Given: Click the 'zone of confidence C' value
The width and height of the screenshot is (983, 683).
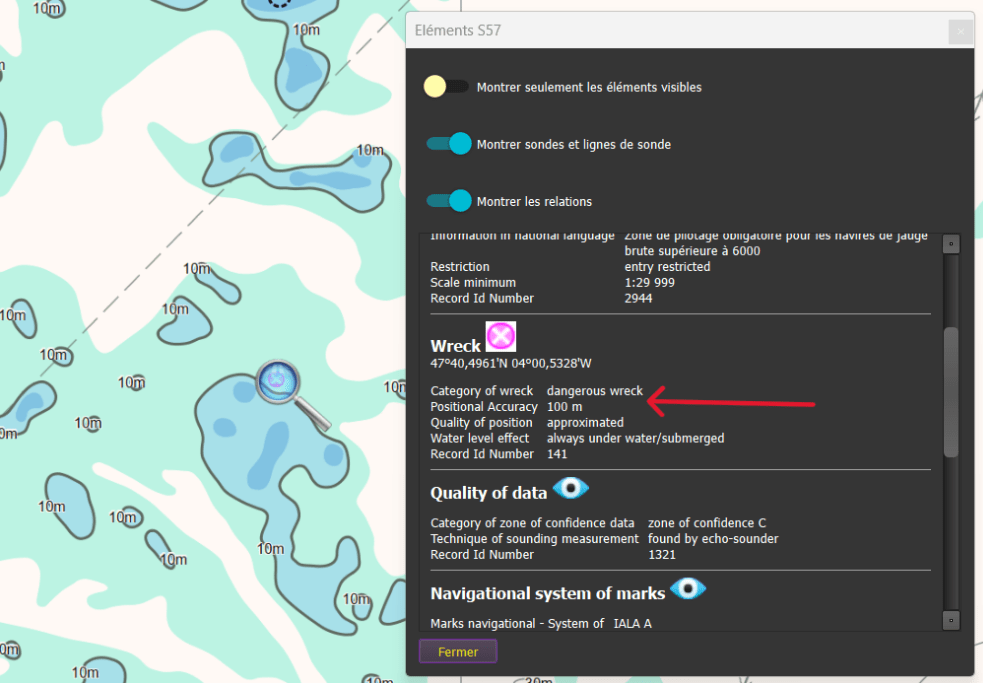Looking at the screenshot, I should click(x=706, y=523).
